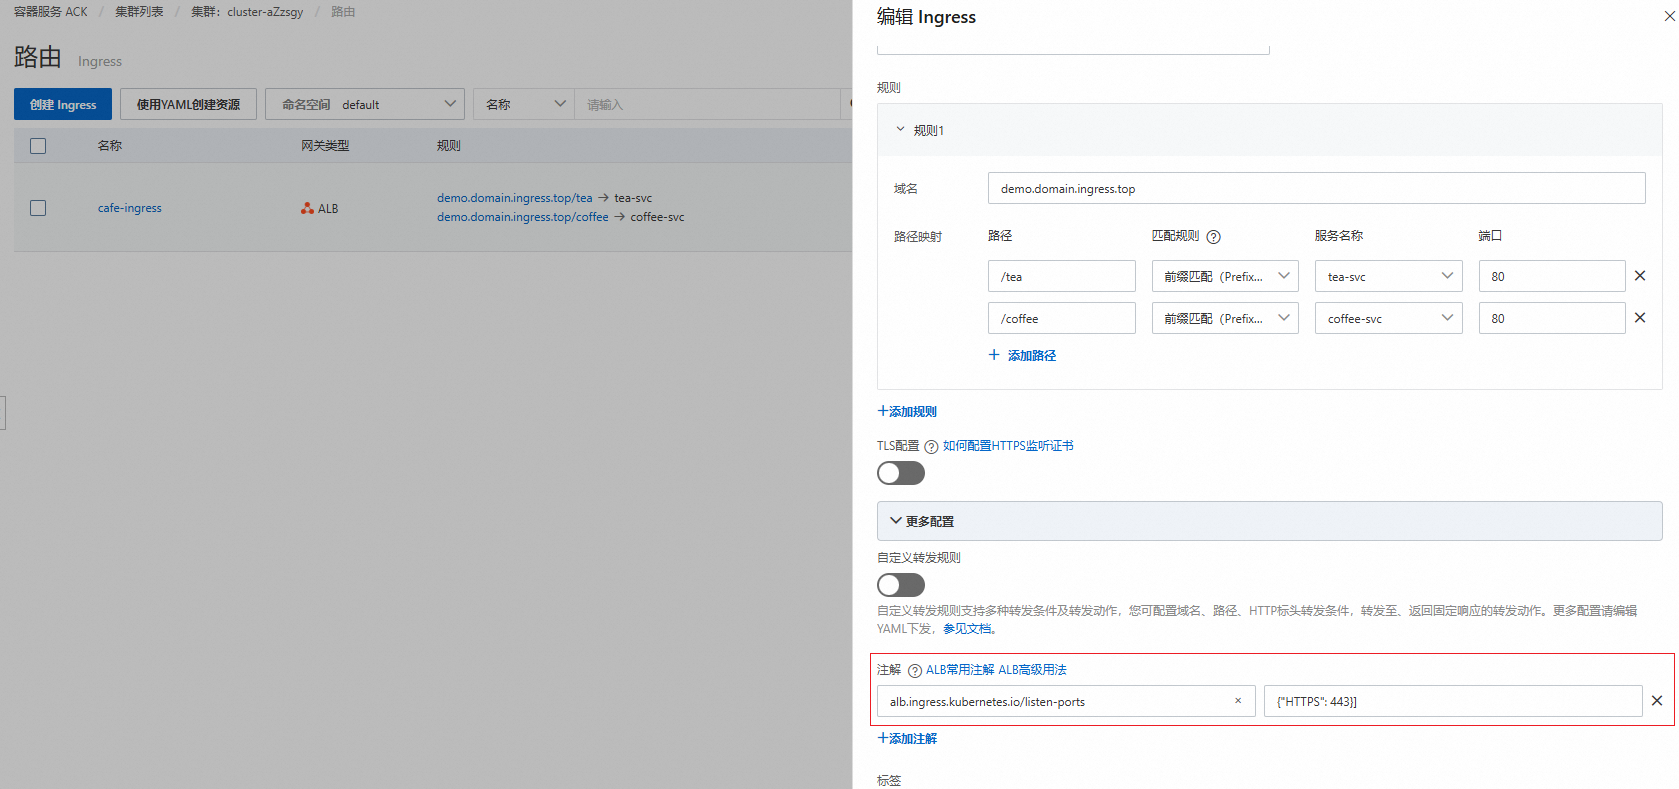Open match rule dropdown for /coffee
The height and width of the screenshot is (789, 1679).
(1225, 318)
